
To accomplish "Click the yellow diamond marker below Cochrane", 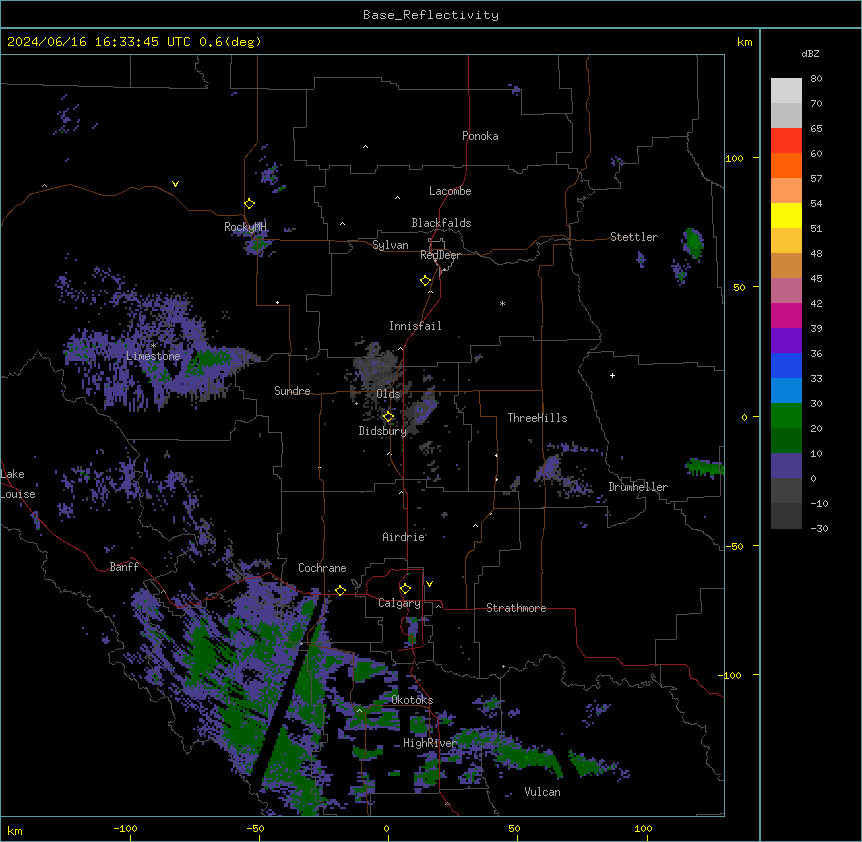I will [x=340, y=590].
